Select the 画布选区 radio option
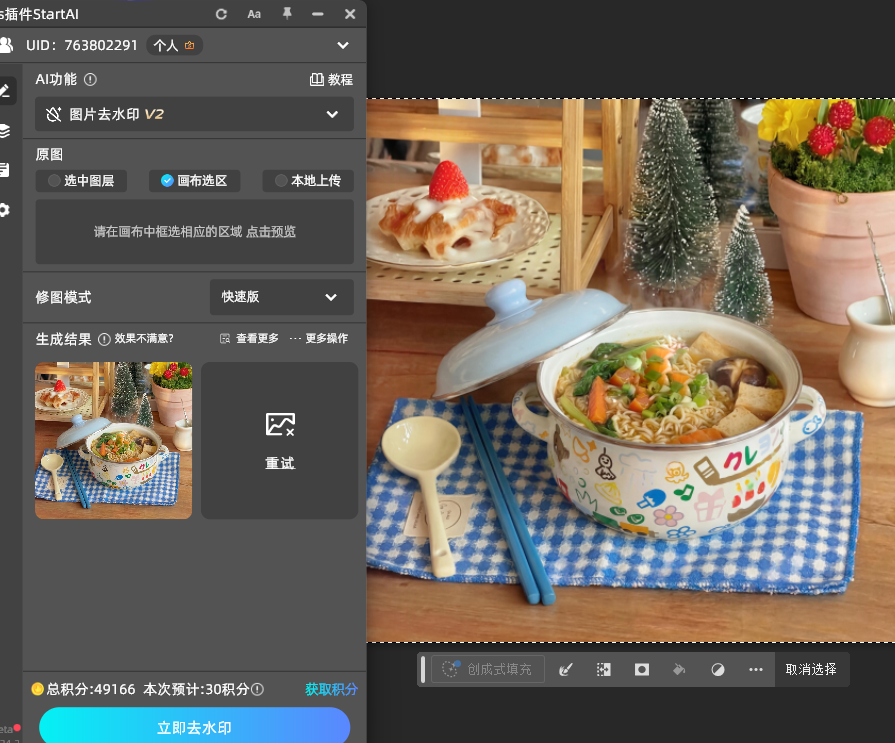 click(x=194, y=181)
